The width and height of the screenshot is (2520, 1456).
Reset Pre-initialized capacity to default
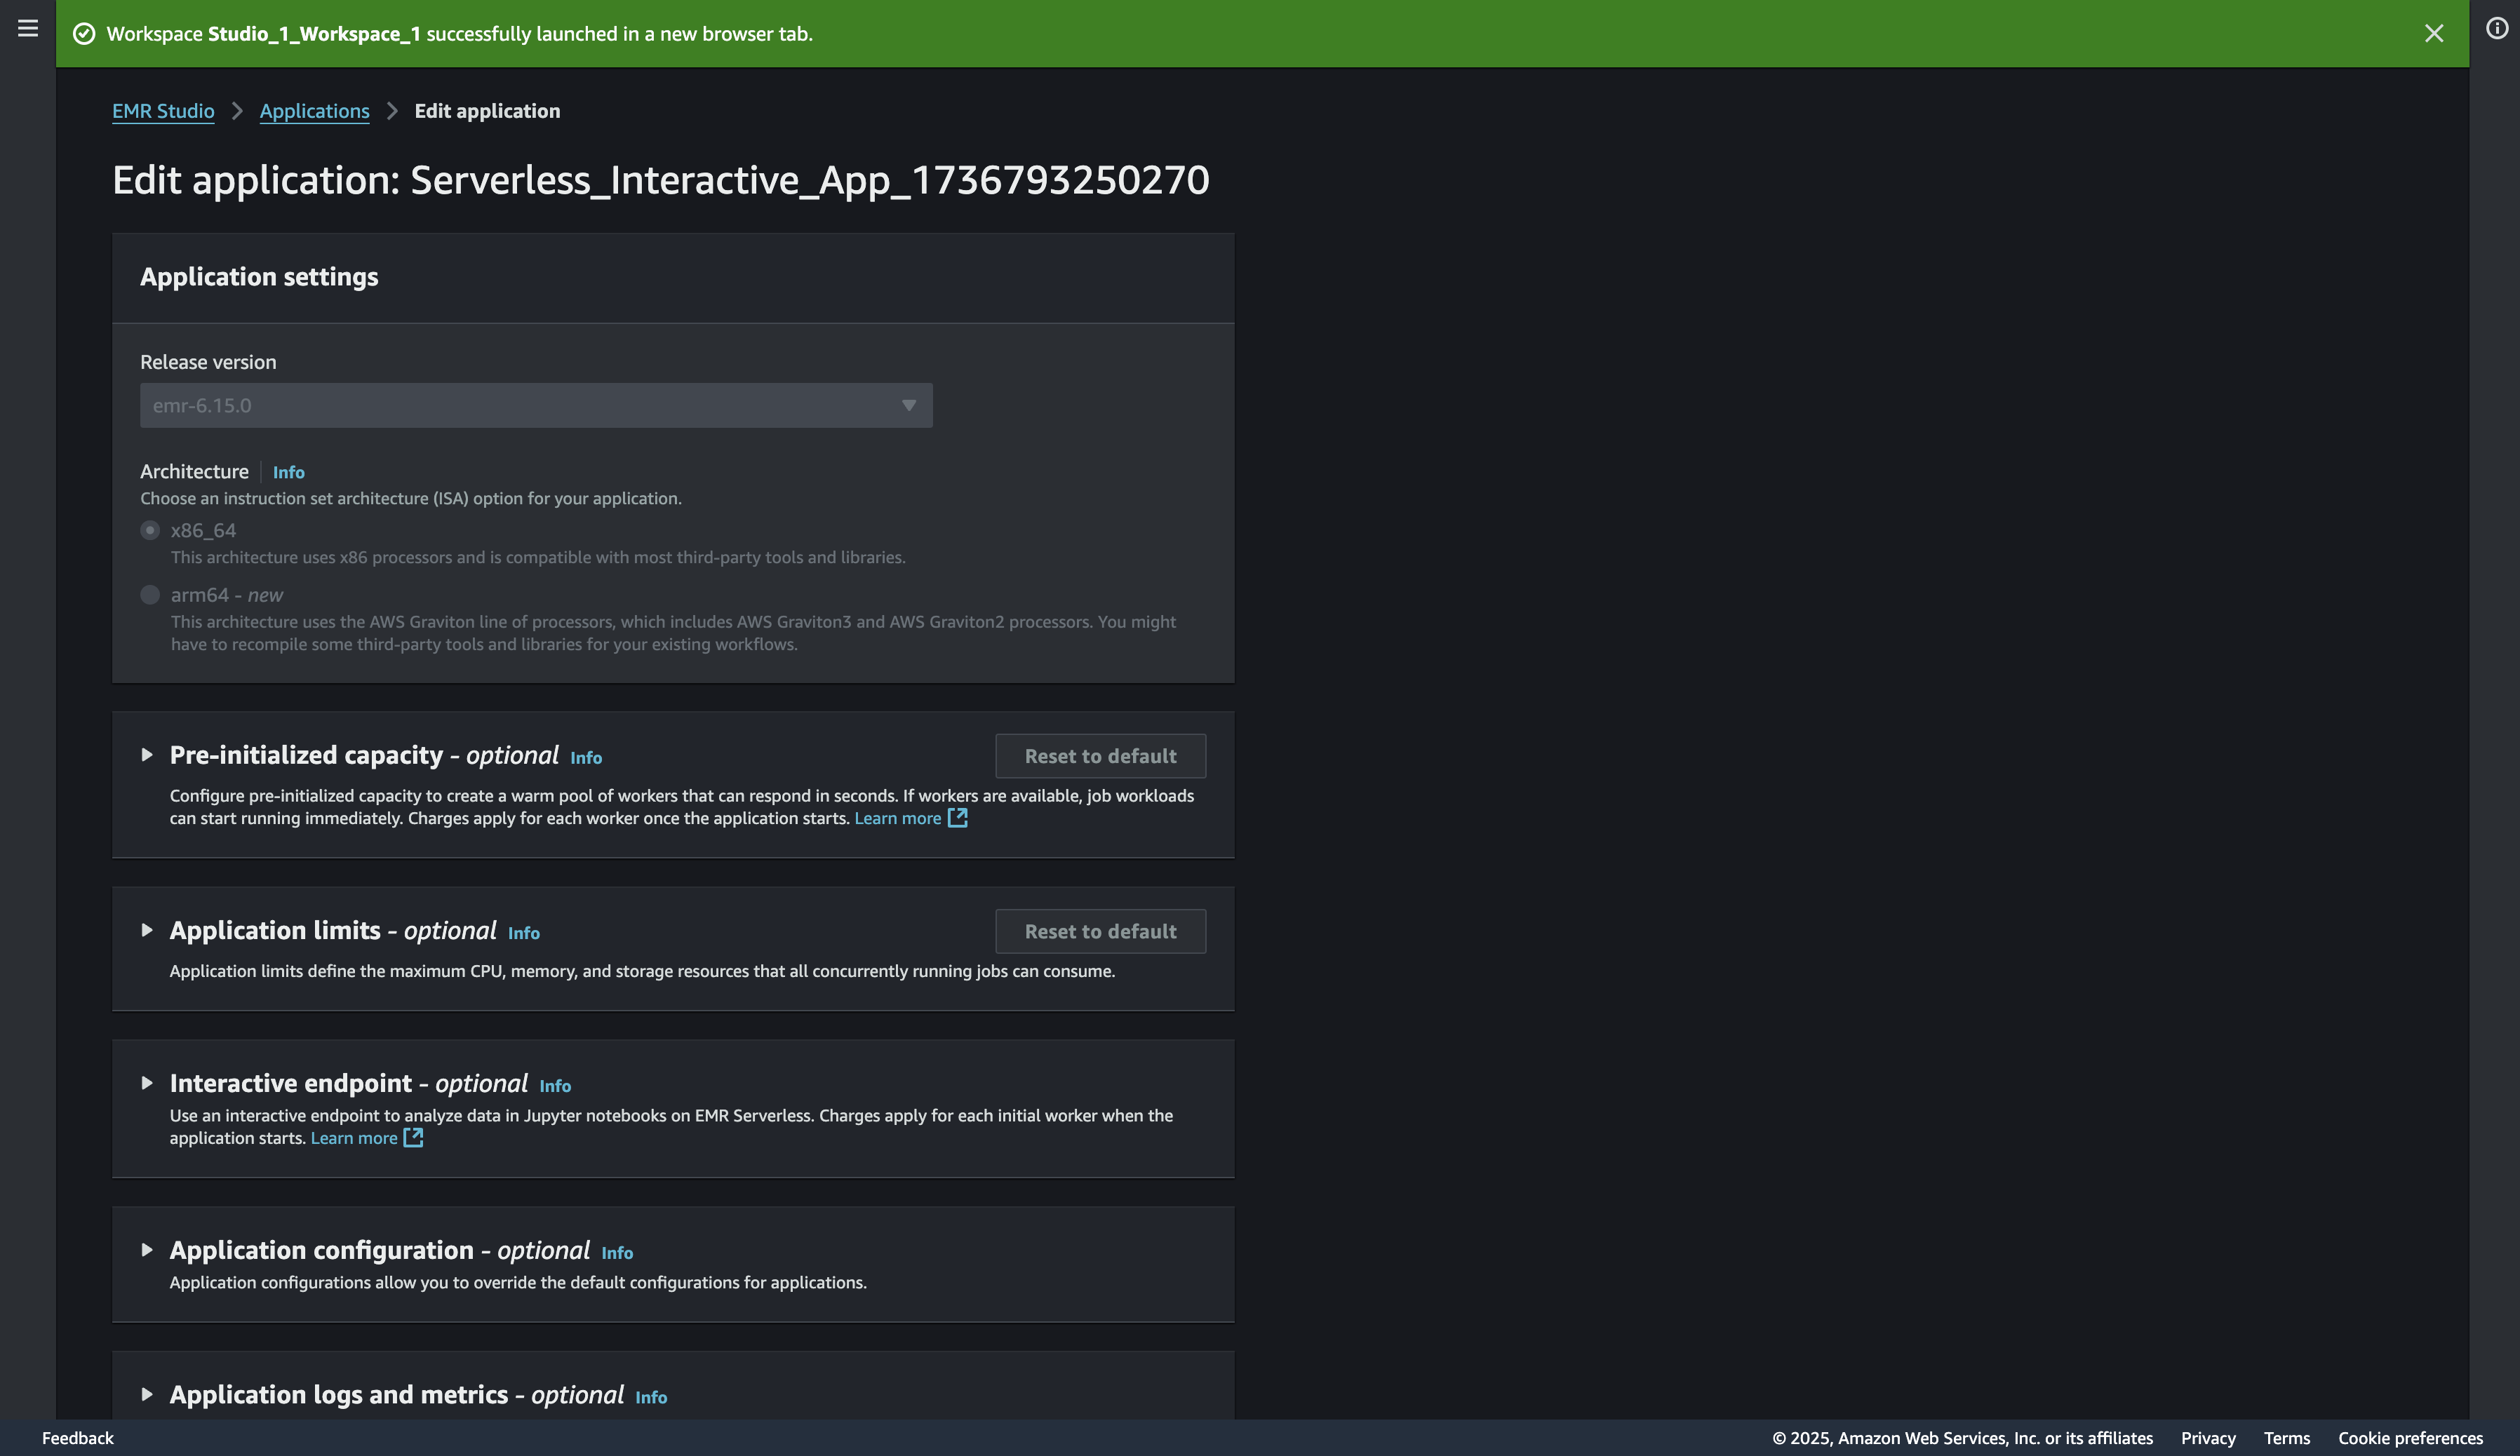tap(1100, 756)
